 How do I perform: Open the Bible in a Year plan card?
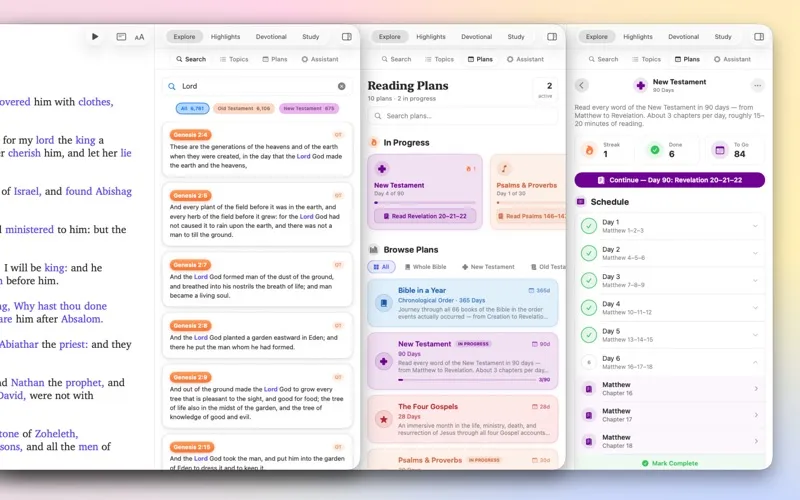pos(463,303)
